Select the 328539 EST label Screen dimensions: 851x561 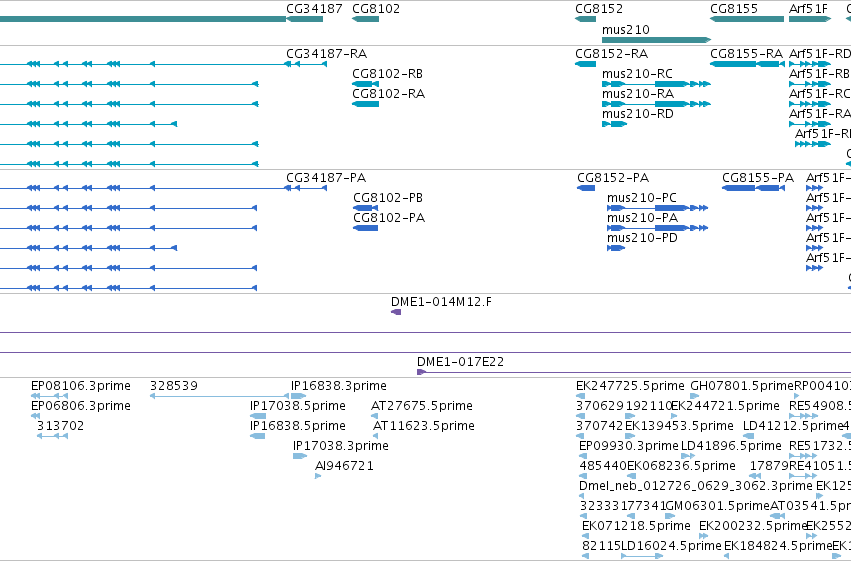pos(174,386)
